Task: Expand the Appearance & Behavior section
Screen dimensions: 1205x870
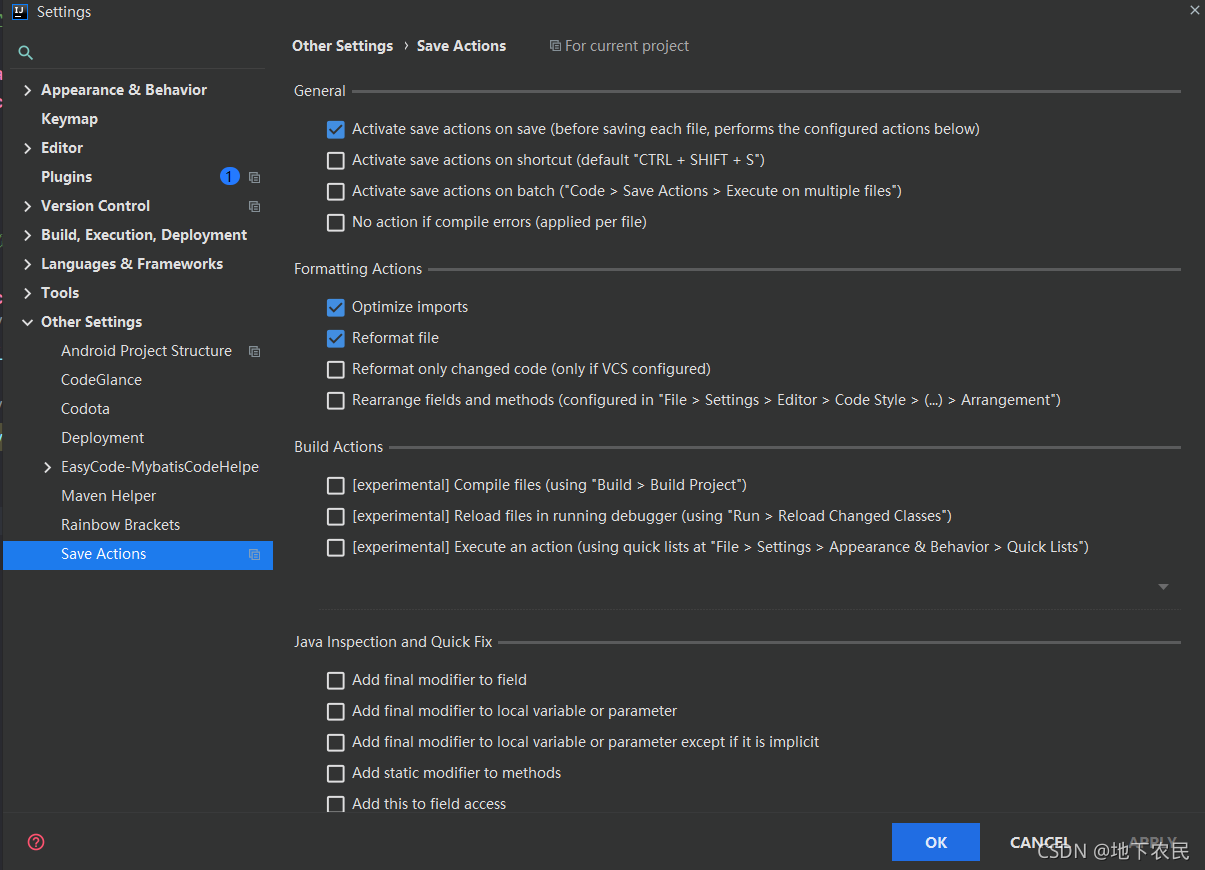Action: tap(27, 90)
